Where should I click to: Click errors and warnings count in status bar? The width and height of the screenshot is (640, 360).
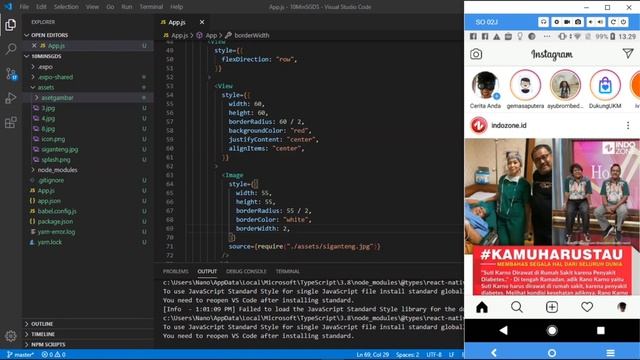[x=53, y=355]
